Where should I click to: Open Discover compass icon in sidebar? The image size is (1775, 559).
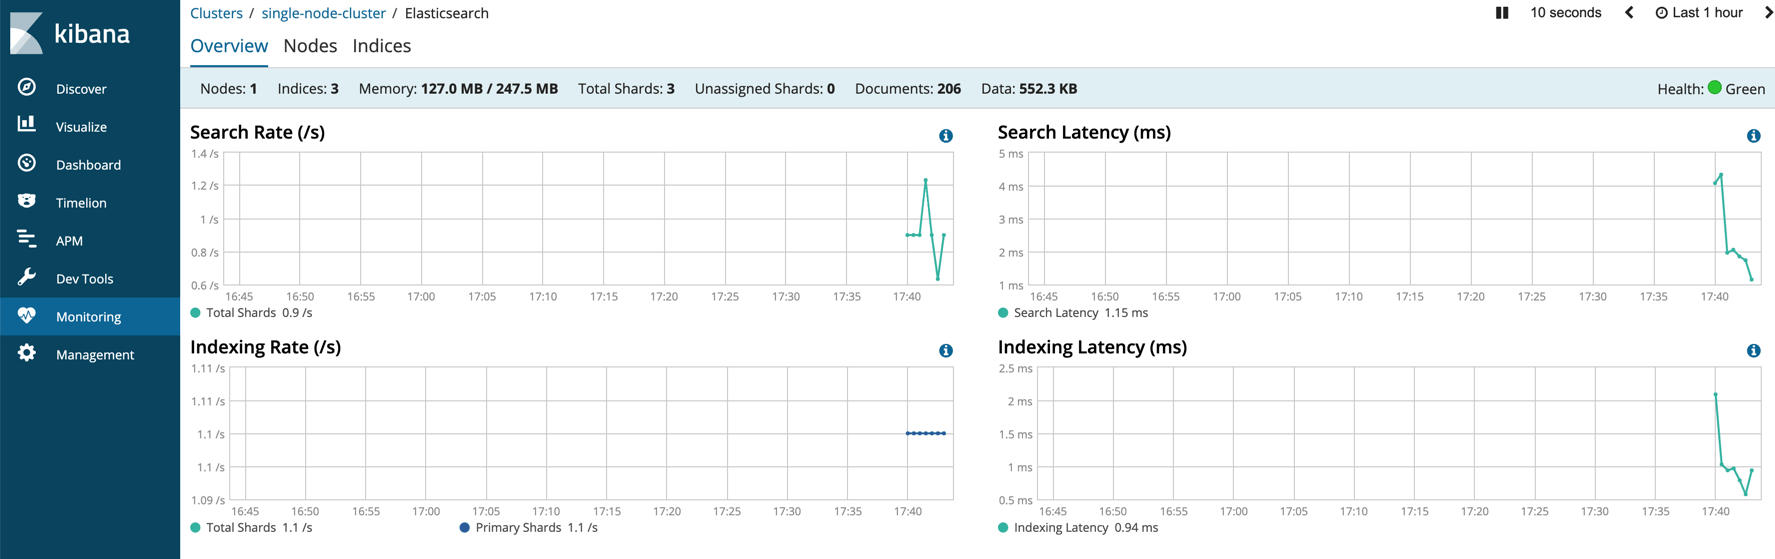tap(27, 87)
